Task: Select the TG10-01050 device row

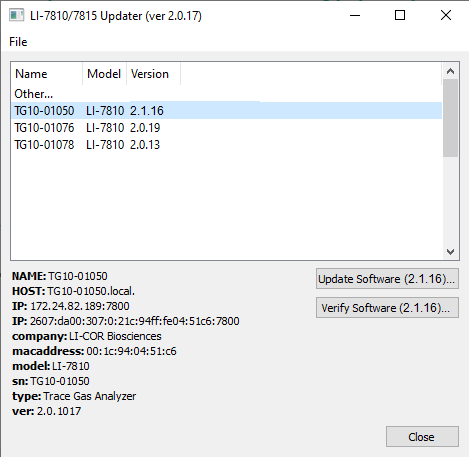Action: (x=227, y=111)
